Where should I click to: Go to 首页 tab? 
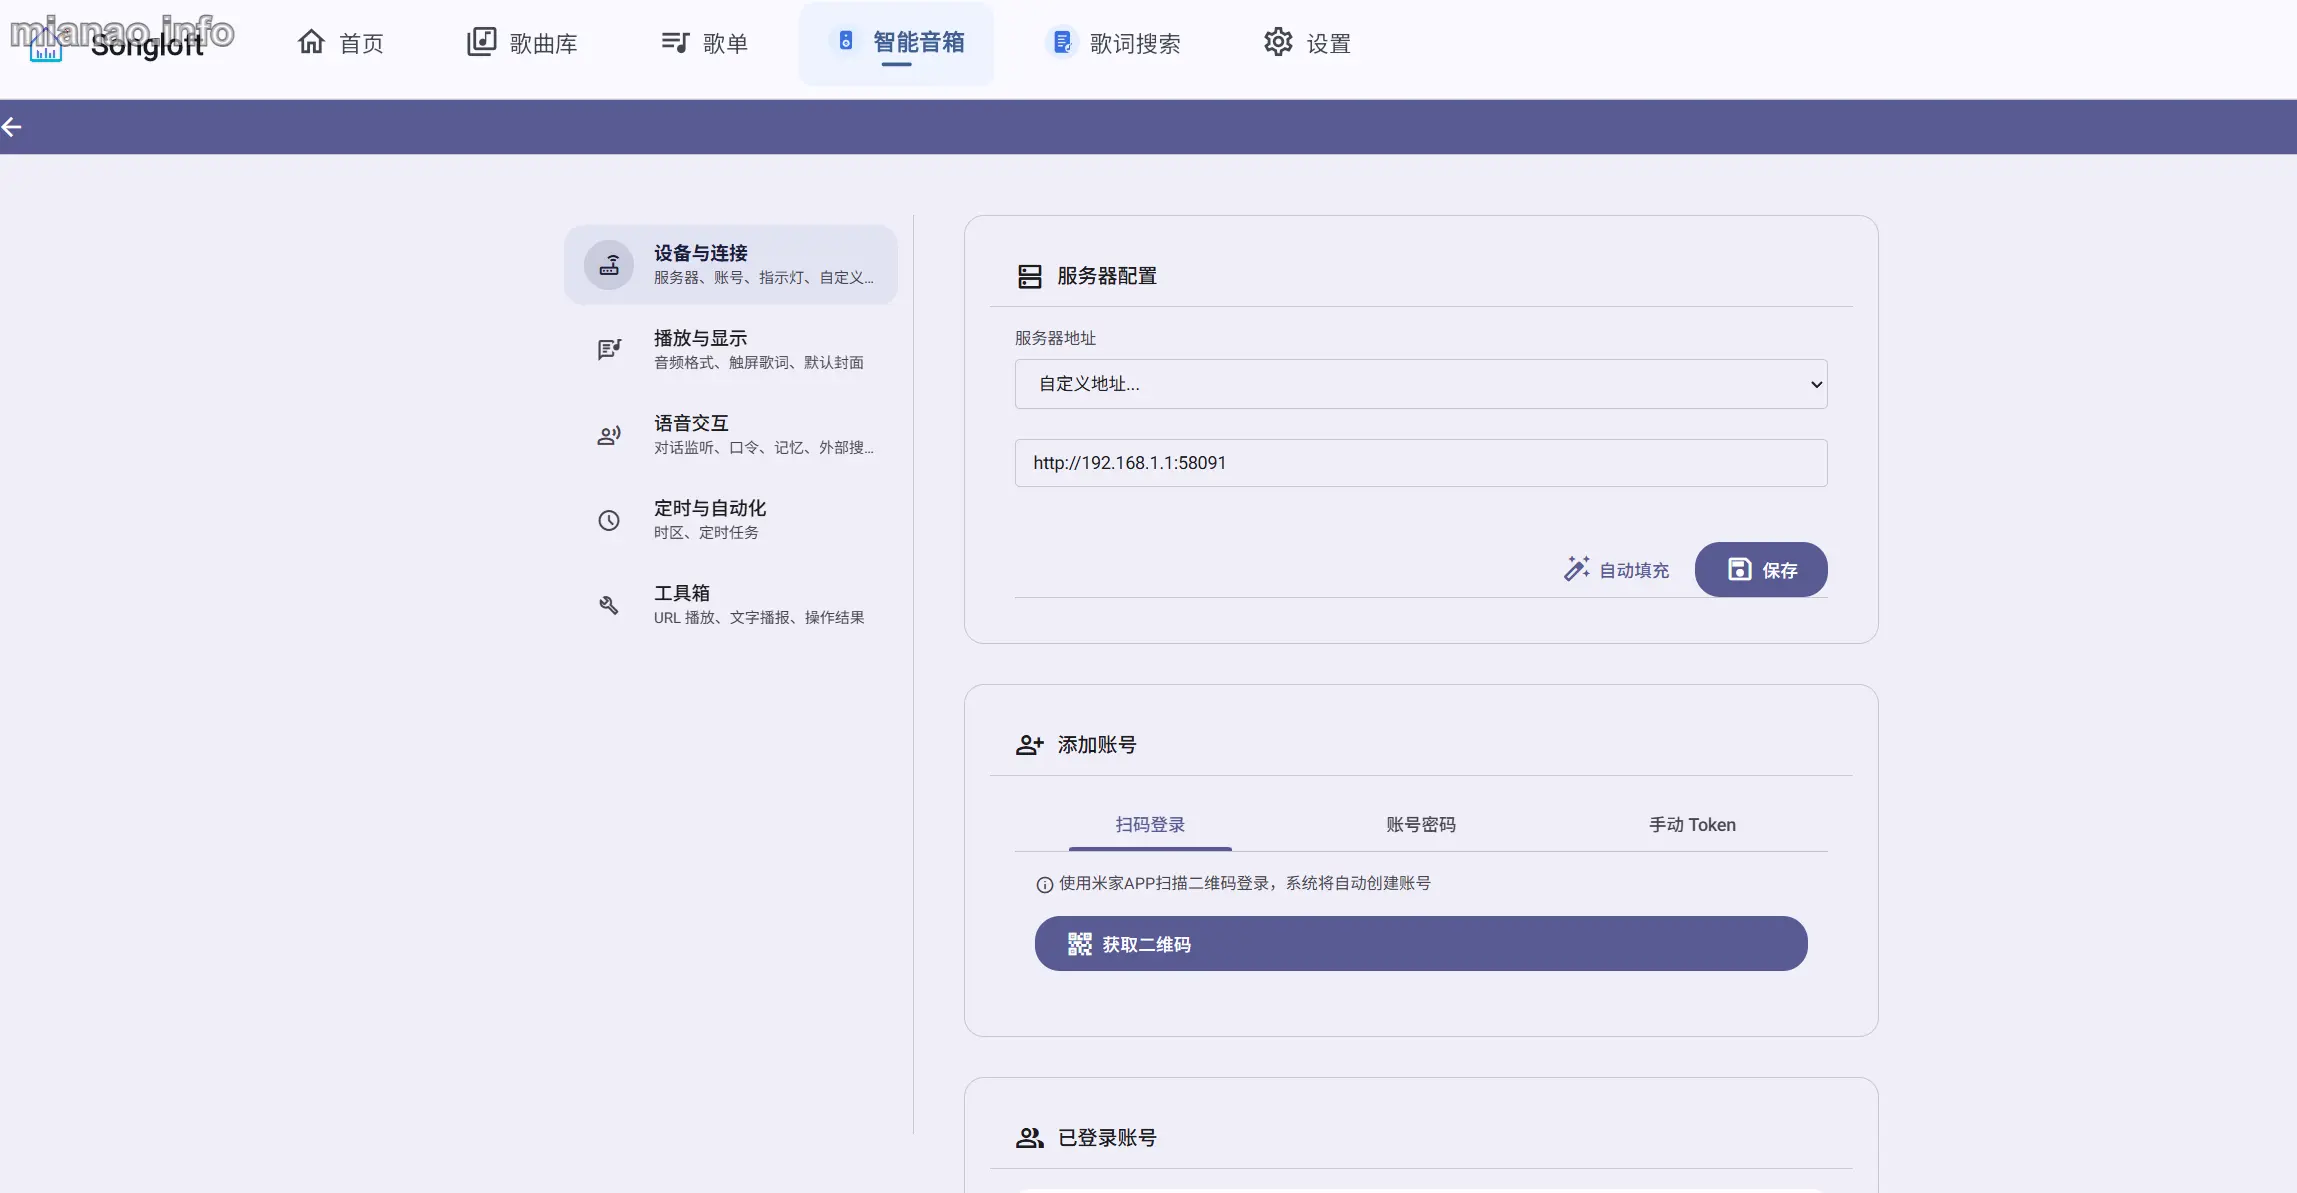(x=341, y=43)
